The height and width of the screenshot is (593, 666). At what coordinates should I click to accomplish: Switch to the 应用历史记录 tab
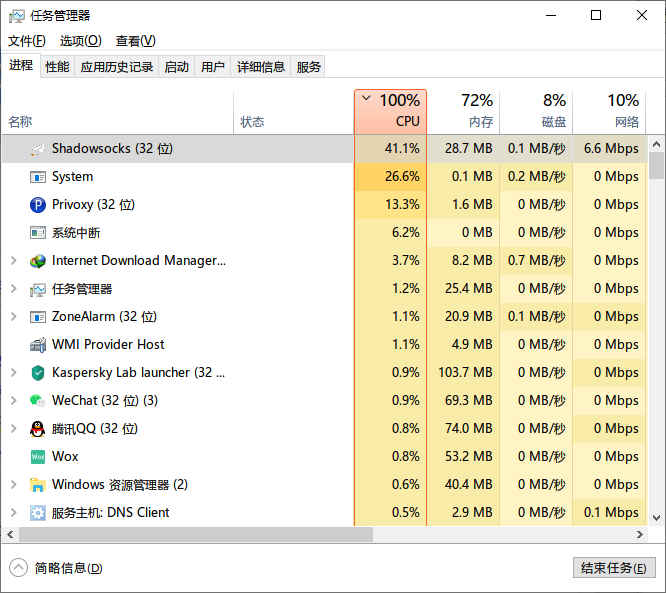click(117, 67)
